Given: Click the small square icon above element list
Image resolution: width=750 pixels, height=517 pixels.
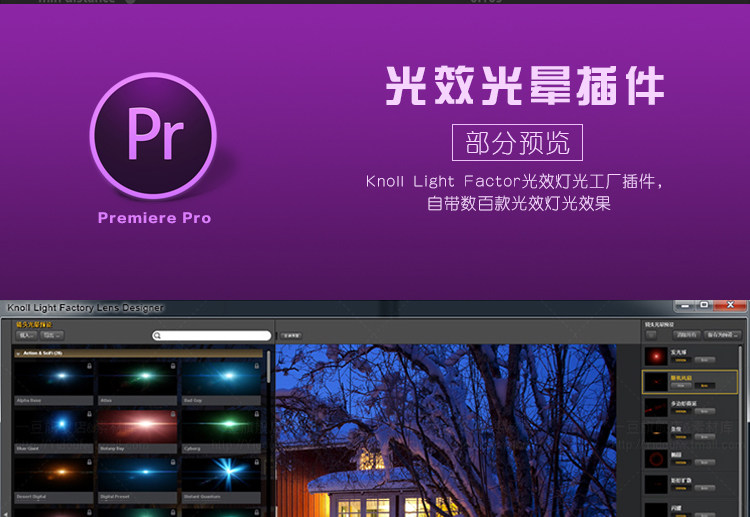Looking at the screenshot, I should (651, 335).
